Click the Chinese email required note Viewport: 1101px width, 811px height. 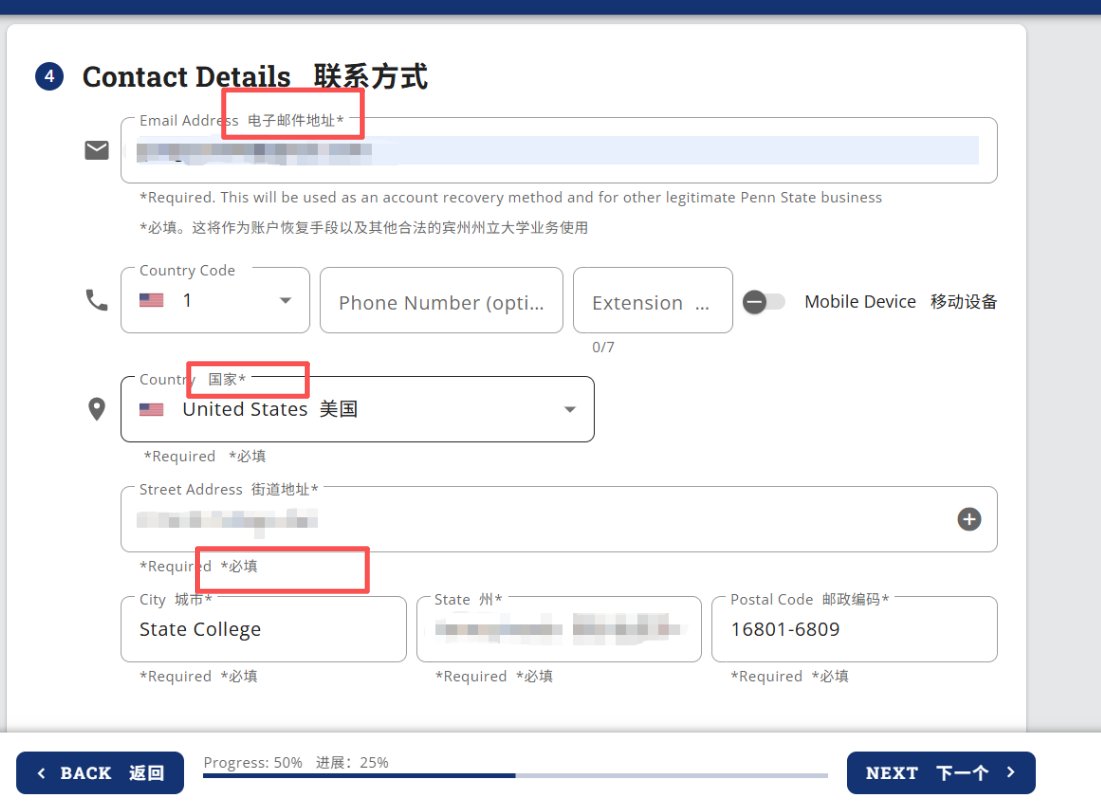(364, 228)
